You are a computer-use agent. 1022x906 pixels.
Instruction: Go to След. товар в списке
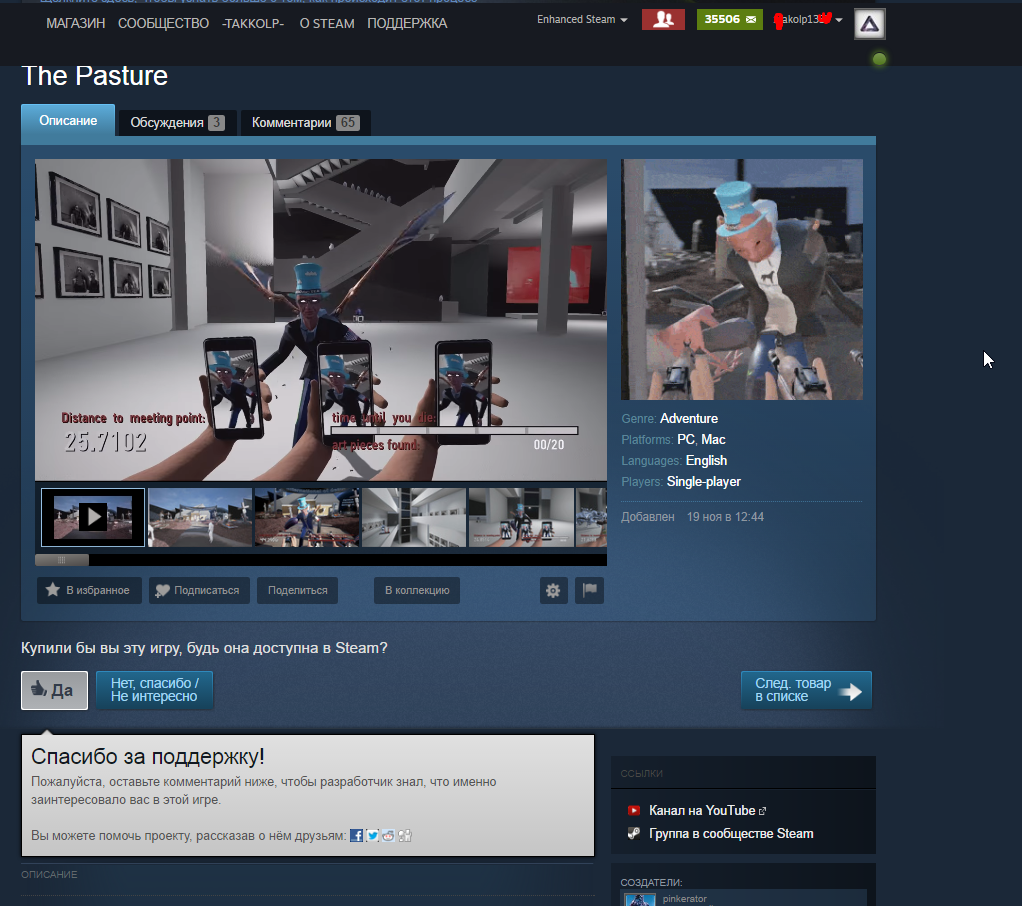coord(806,690)
